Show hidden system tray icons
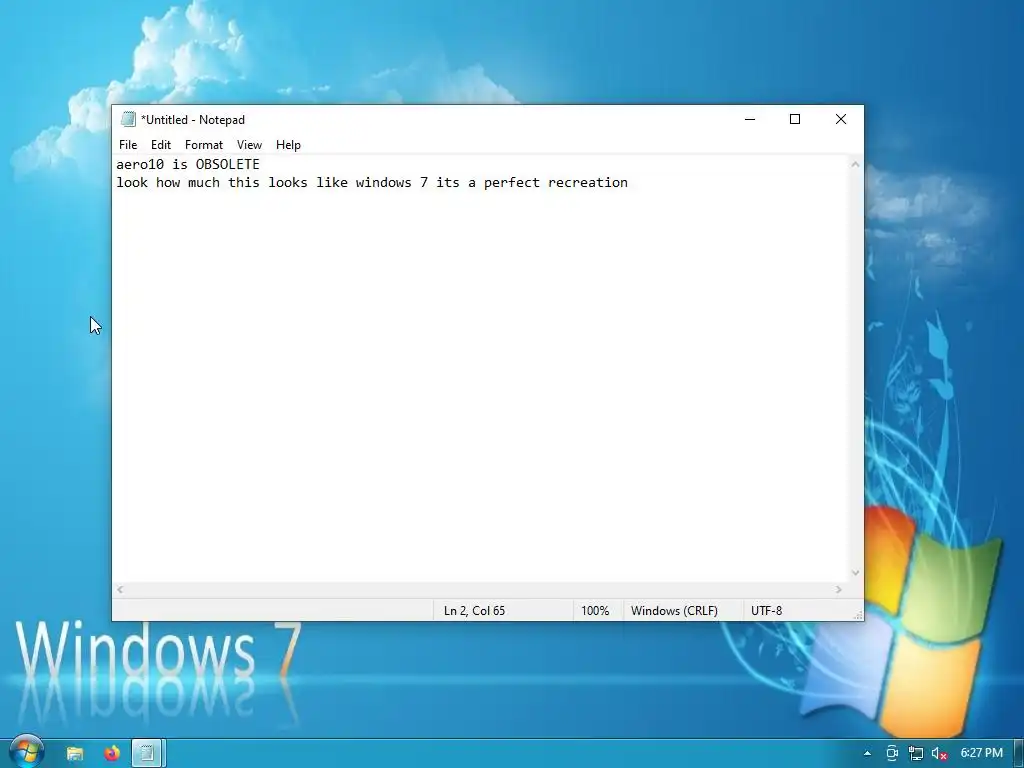The image size is (1024, 768). pos(867,753)
